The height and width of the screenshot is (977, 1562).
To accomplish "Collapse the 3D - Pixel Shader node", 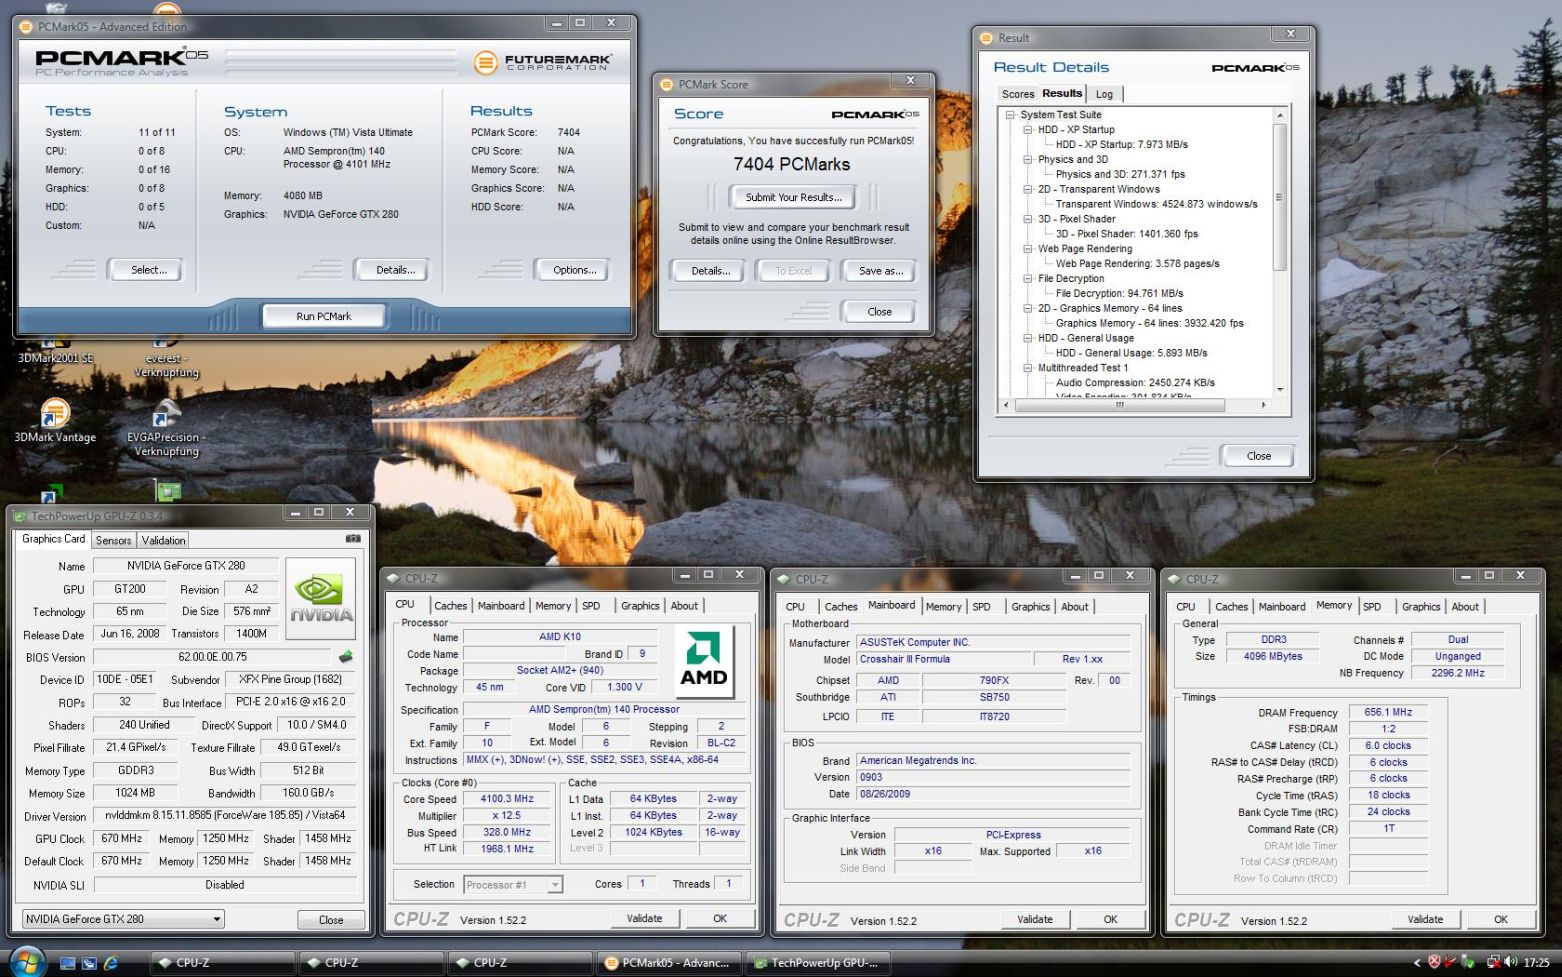I will [x=1028, y=219].
